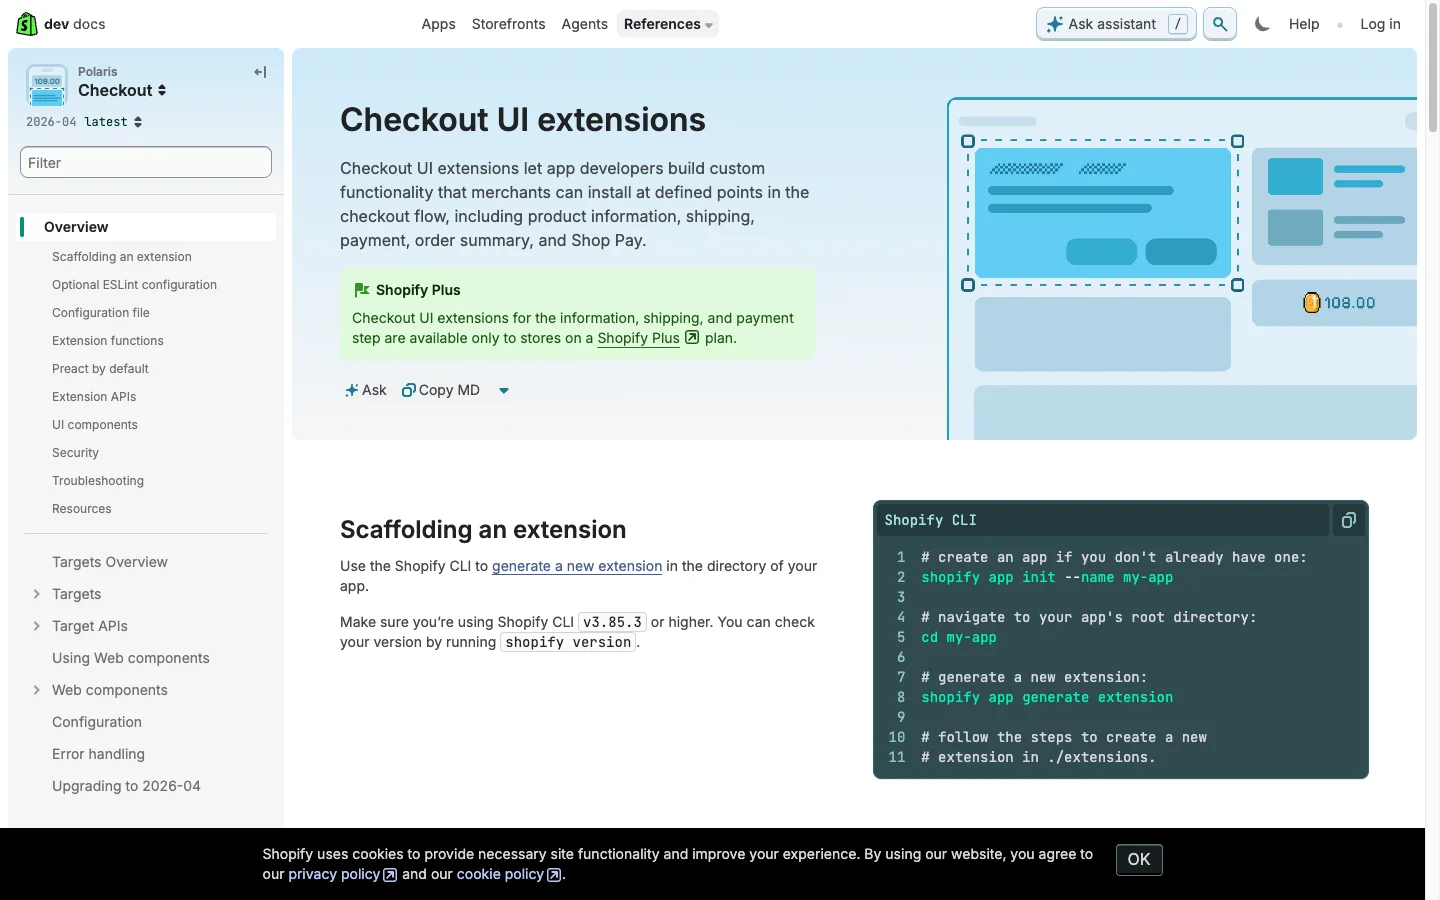Click Log in
This screenshot has width=1440, height=900.
pos(1380,24)
